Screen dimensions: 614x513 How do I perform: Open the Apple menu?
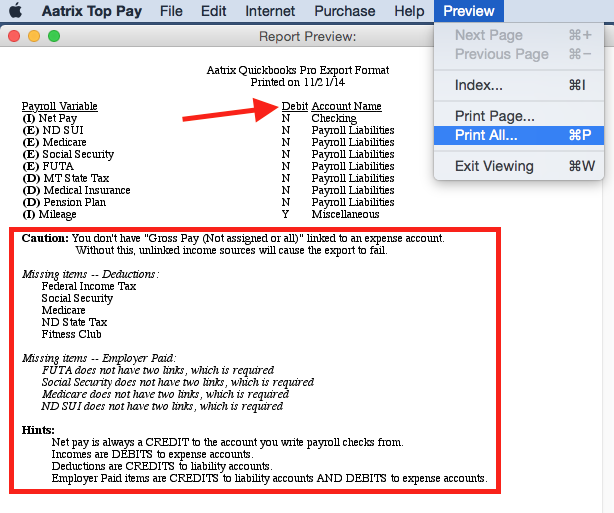point(15,11)
